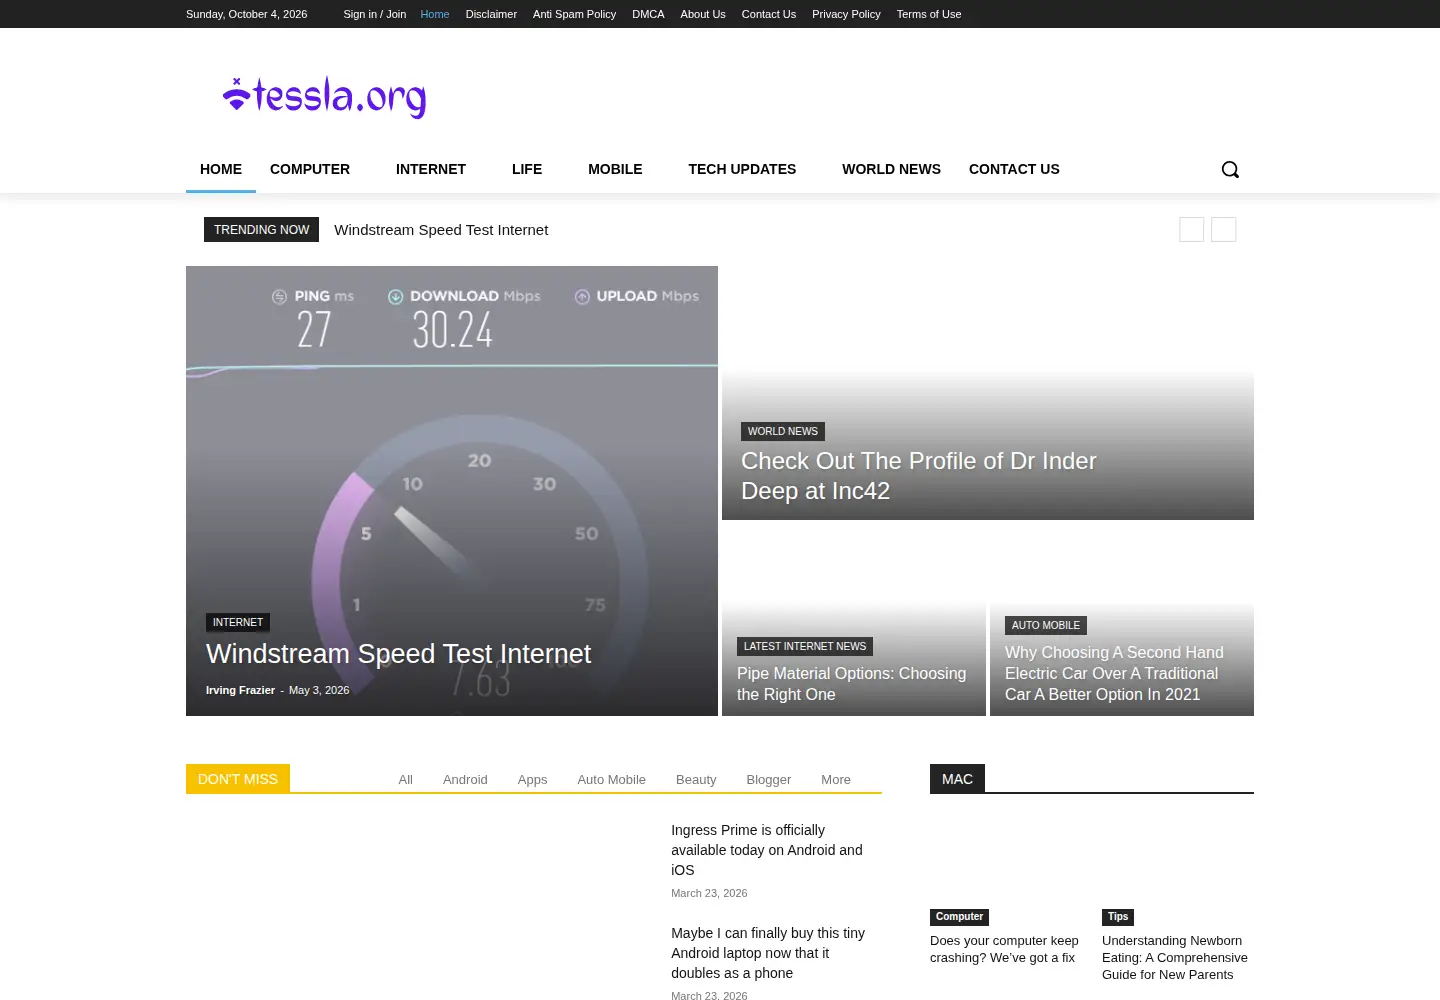The image size is (1440, 1000).
Task: Open Pipe Material Options article
Action: pos(851,684)
